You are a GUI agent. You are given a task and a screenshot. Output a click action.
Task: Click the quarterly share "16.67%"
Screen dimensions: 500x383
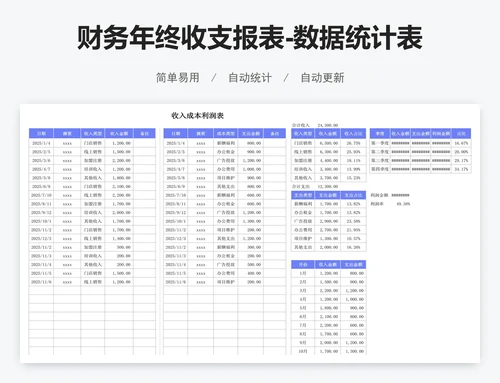(x=461, y=143)
